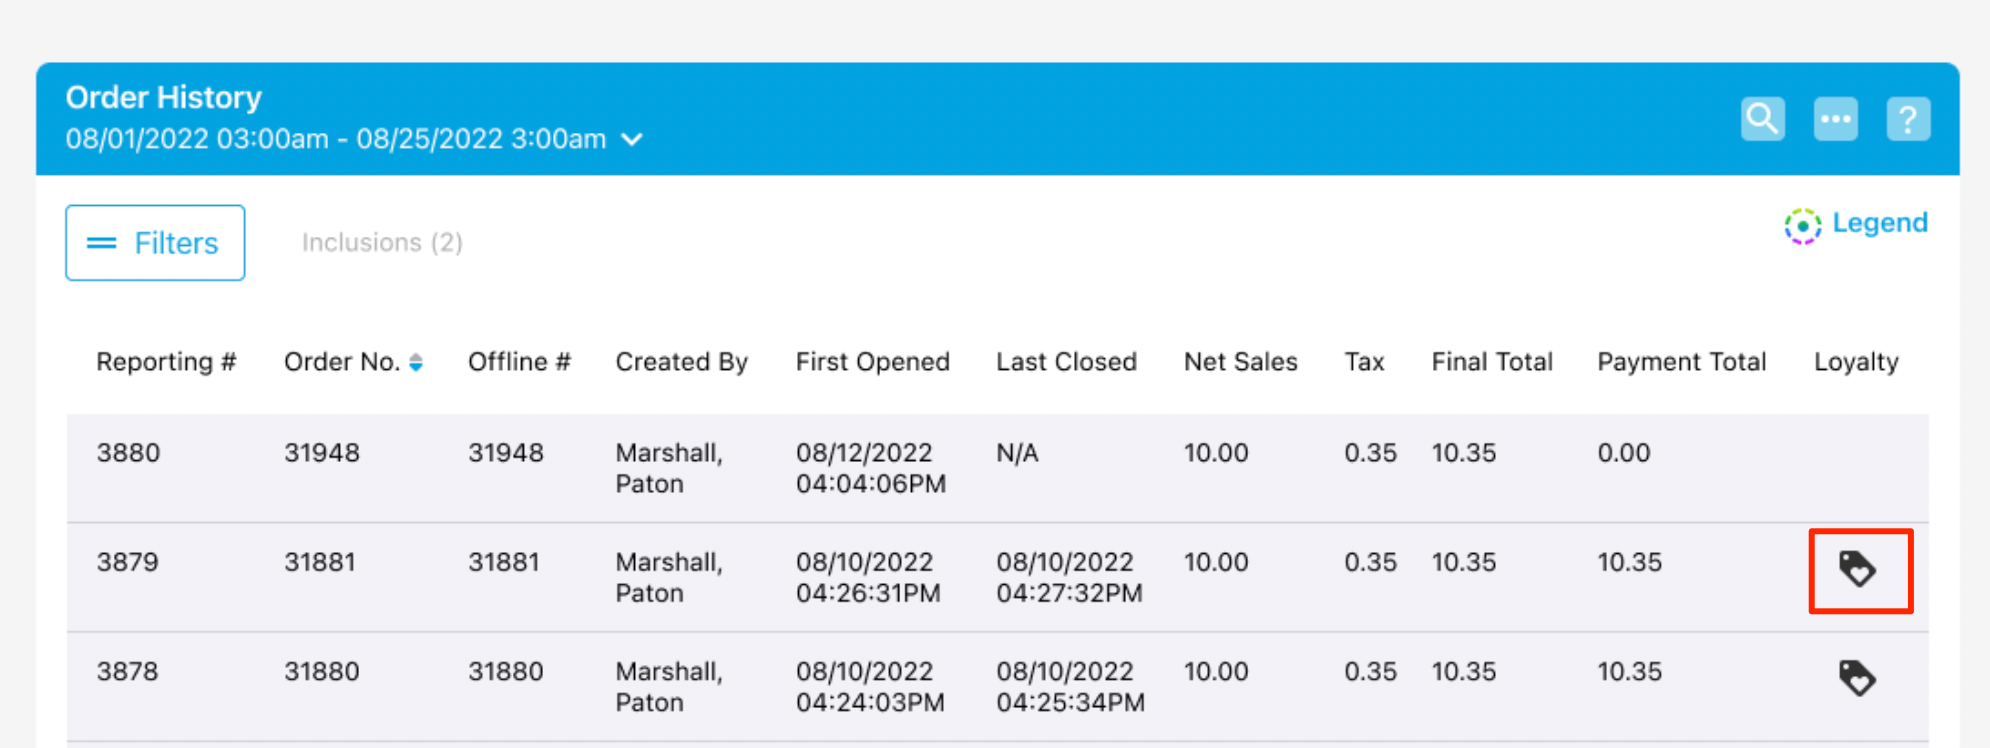Screen dimensions: 1990x748
Task: Open search in Order History header
Action: tap(1762, 119)
